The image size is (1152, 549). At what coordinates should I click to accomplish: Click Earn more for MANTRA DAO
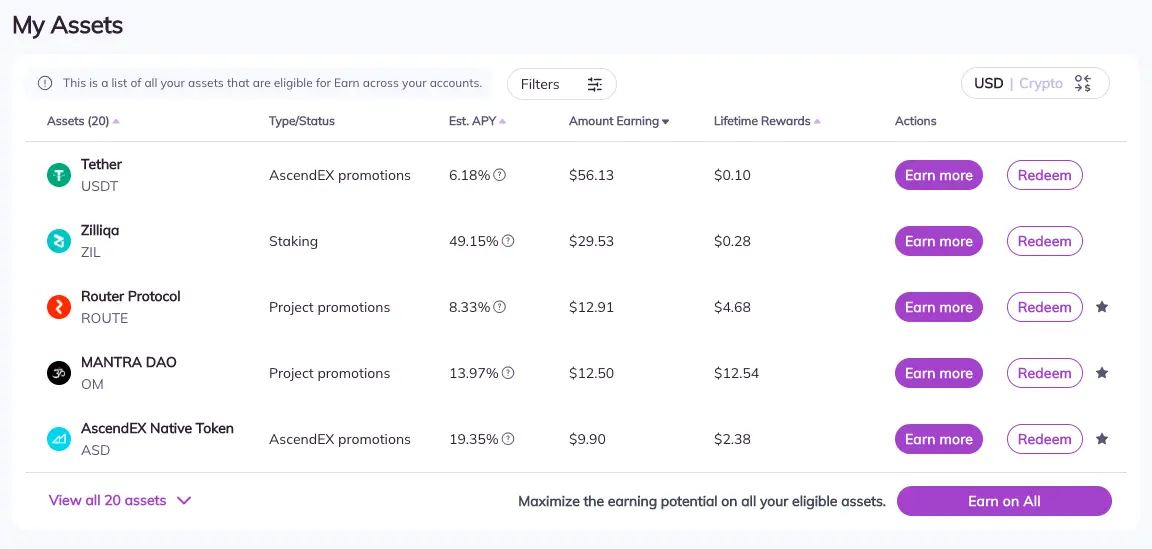pyautogui.click(x=938, y=373)
